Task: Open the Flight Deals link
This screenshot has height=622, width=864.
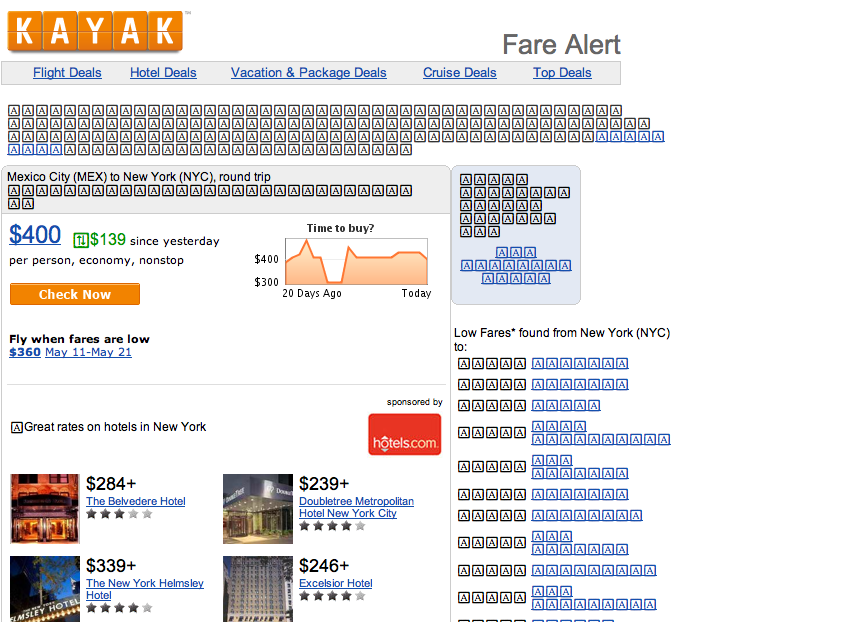Action: [x=67, y=73]
